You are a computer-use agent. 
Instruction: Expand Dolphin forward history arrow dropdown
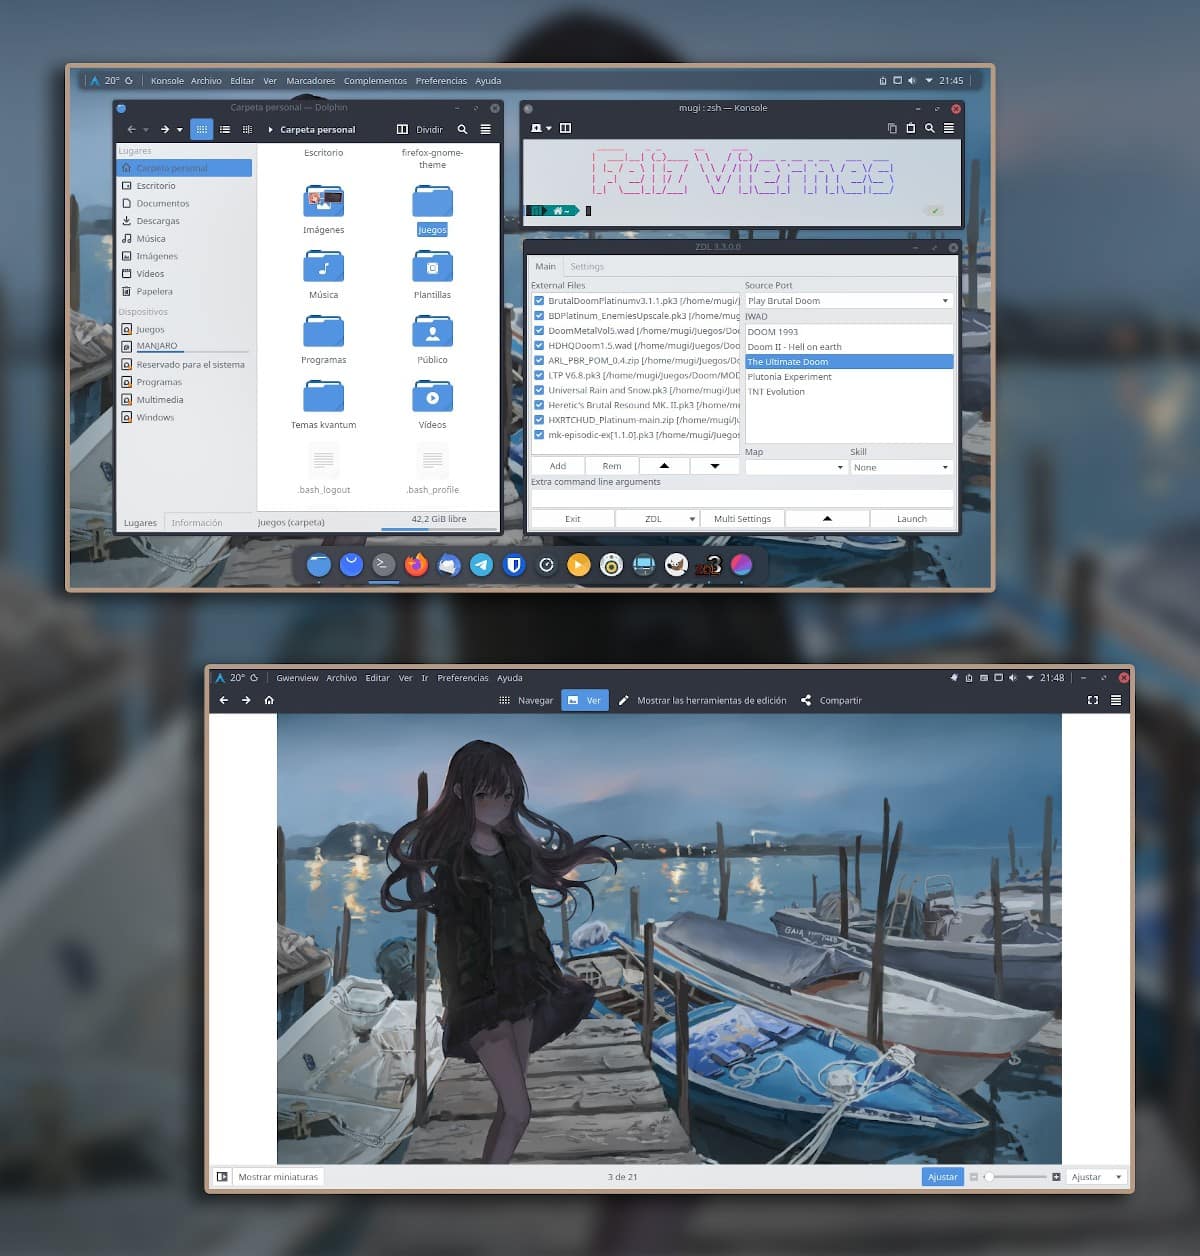[x=180, y=129]
